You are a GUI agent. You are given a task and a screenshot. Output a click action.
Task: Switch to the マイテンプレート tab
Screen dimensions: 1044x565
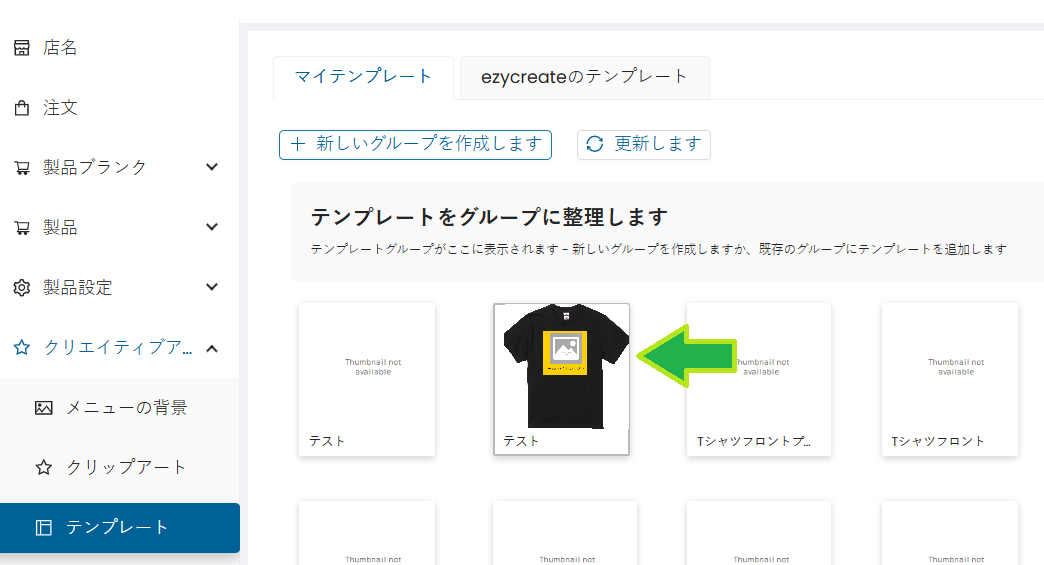pyautogui.click(x=363, y=77)
